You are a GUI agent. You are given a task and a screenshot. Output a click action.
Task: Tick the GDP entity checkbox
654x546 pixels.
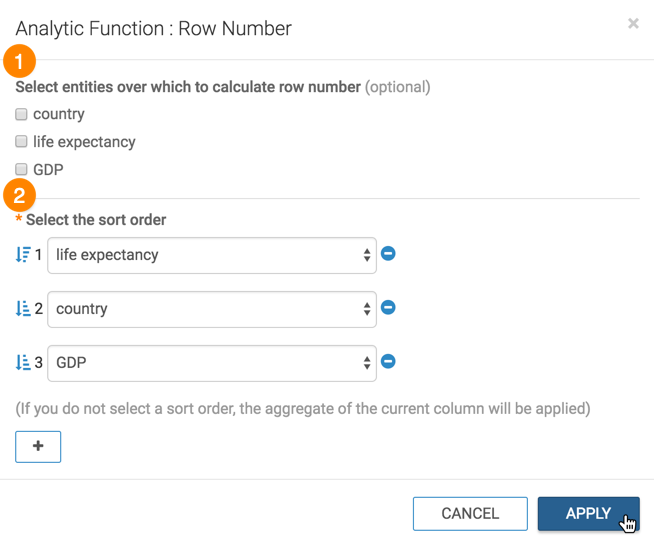[x=21, y=170]
